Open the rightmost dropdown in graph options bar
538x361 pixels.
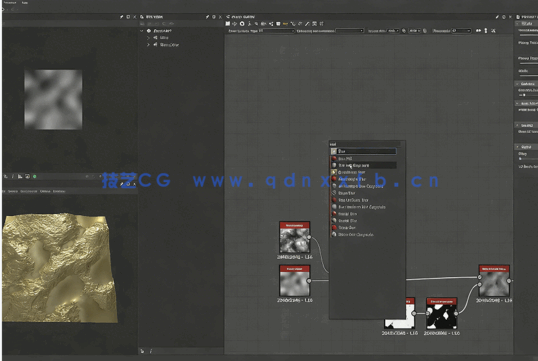coord(462,31)
